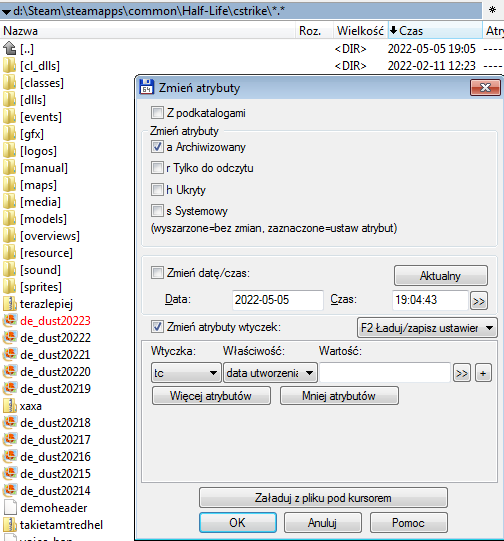Open the path bar directory history arrow
The image size is (504, 541).
coord(6,11)
